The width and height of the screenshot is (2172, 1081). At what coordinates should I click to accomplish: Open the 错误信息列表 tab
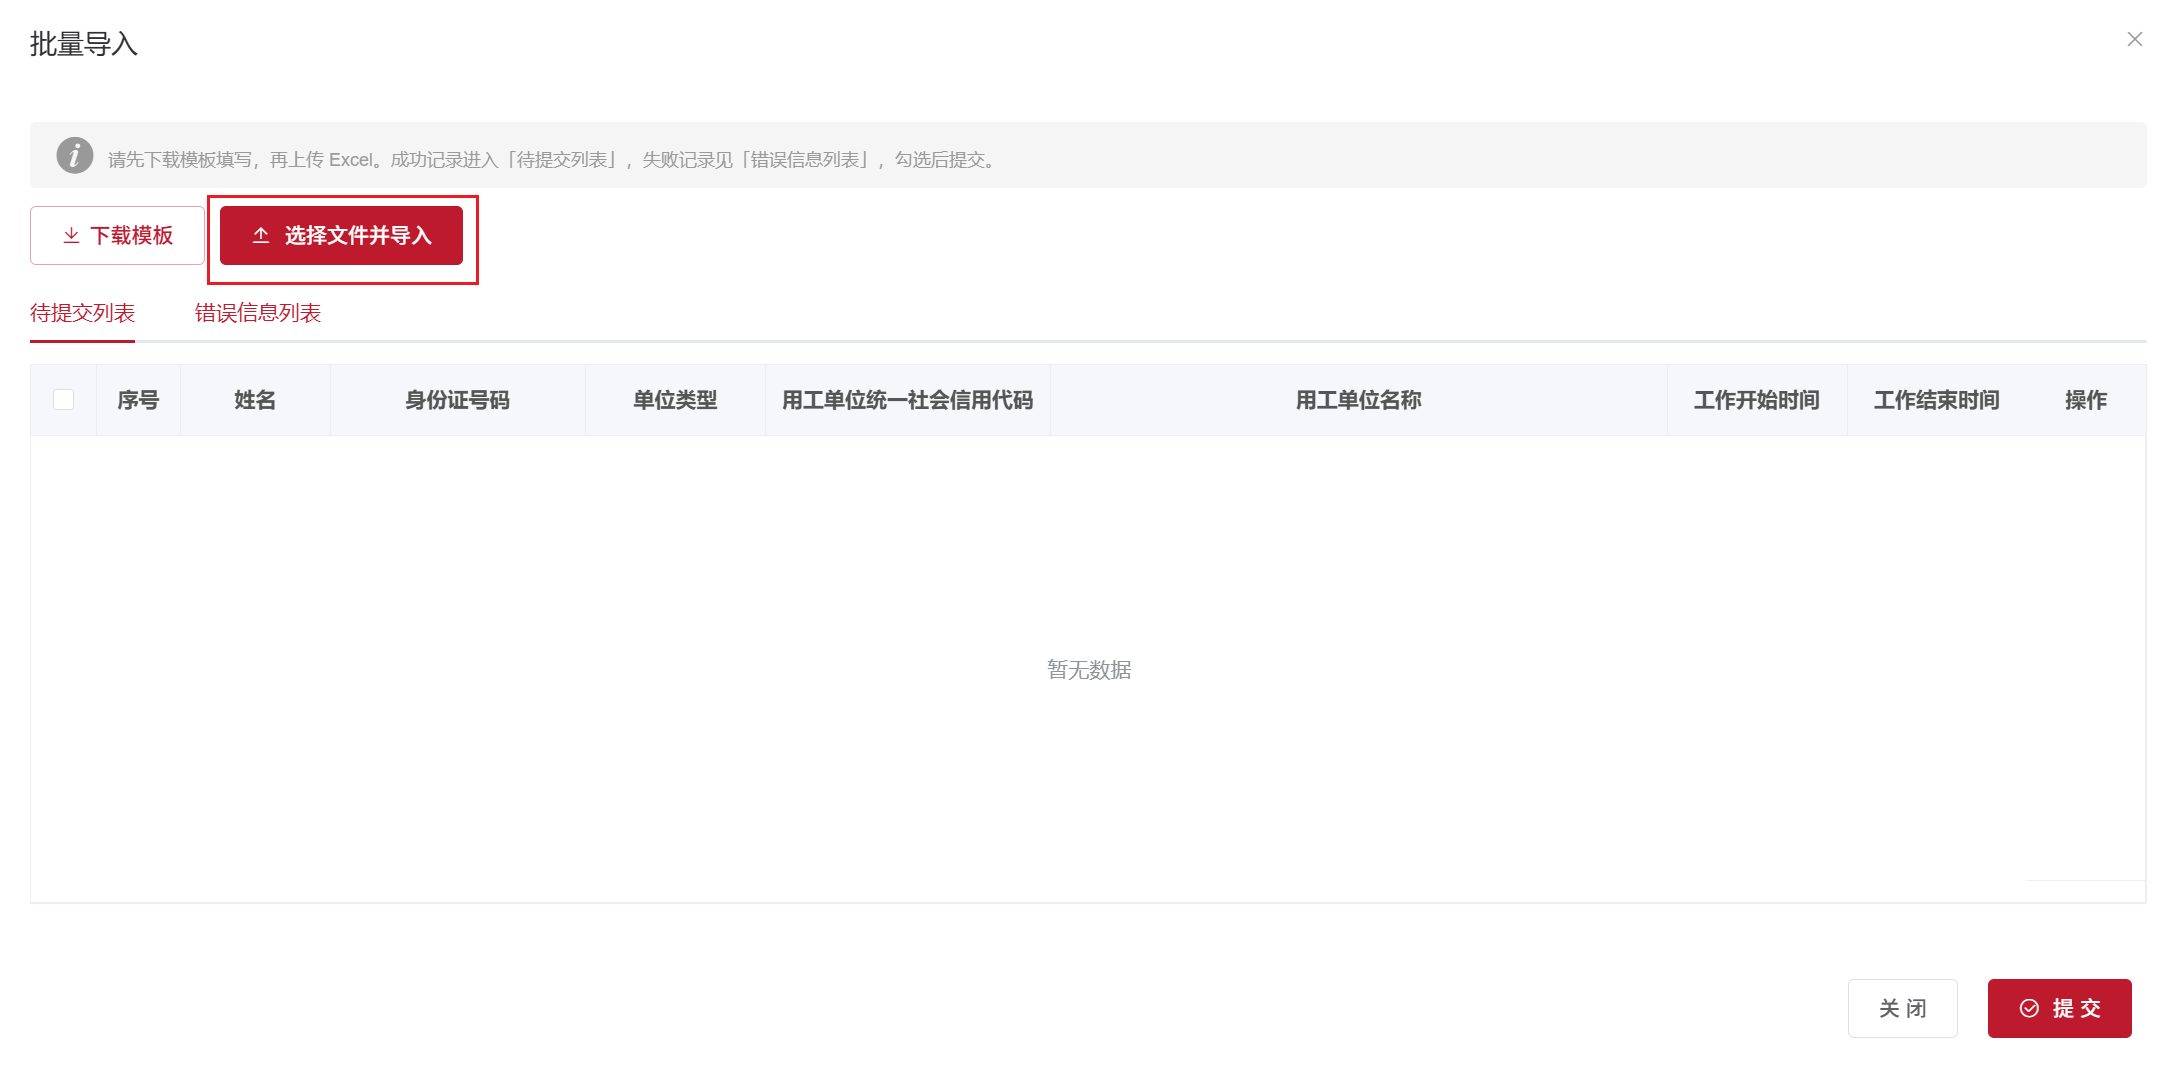coord(258,313)
